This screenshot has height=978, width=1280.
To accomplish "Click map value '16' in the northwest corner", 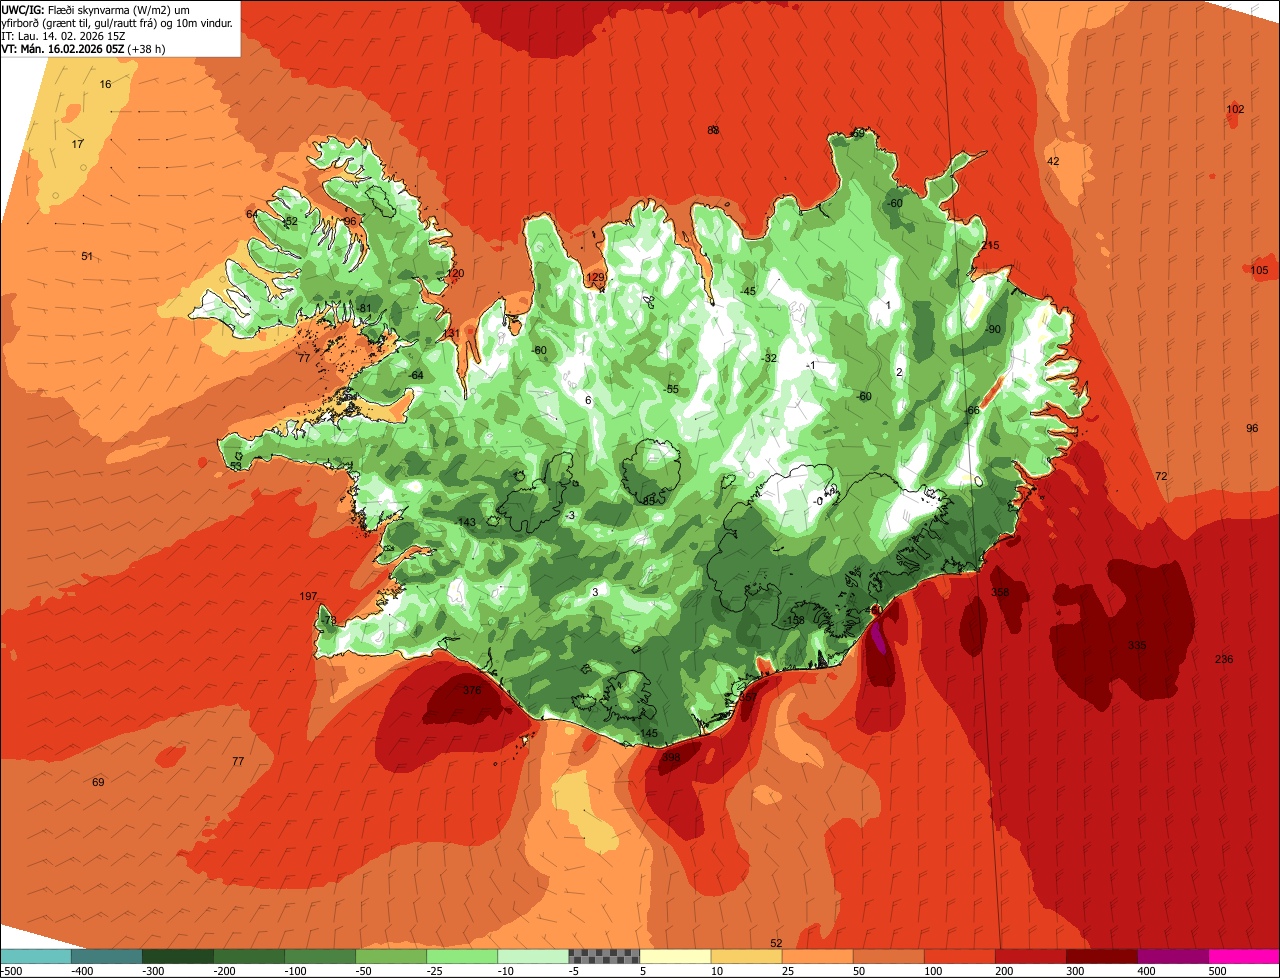I will [106, 84].
